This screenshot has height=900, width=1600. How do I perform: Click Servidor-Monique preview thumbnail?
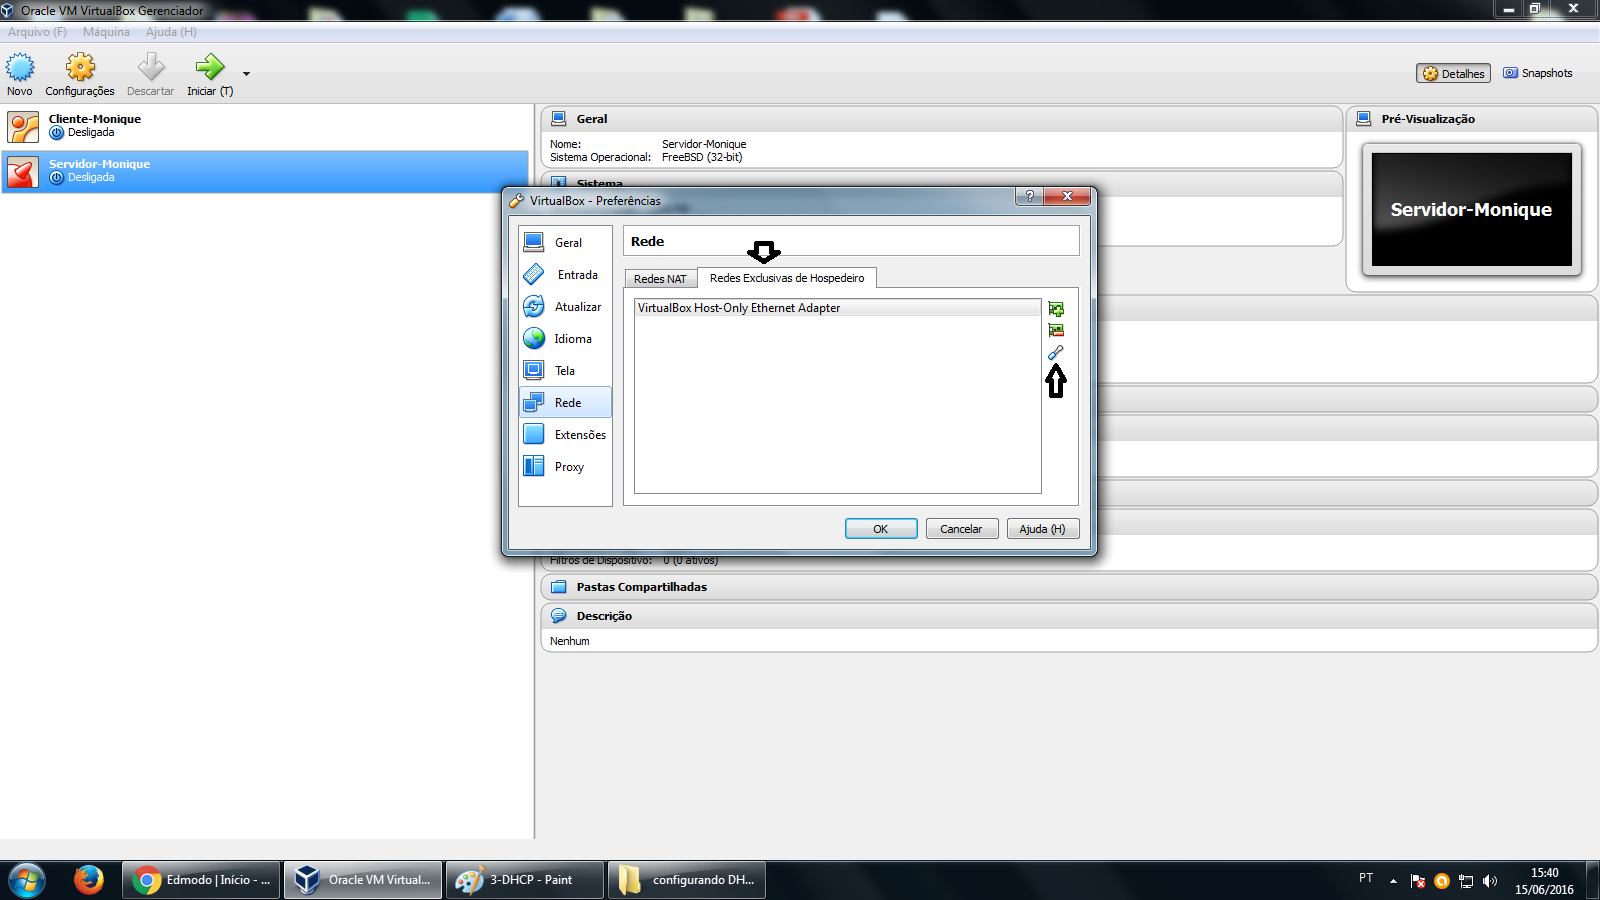click(1472, 209)
